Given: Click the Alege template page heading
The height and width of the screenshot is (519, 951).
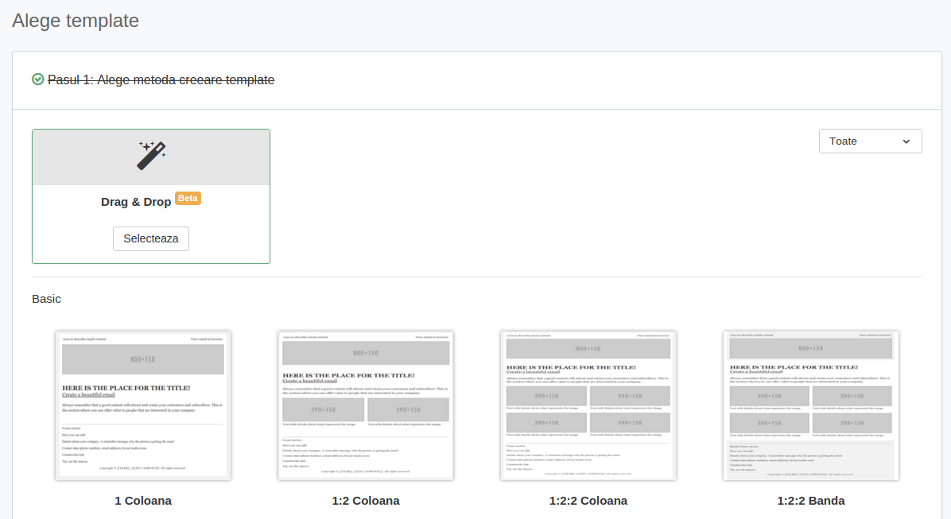Looking at the screenshot, I should pyautogui.click(x=76, y=21).
